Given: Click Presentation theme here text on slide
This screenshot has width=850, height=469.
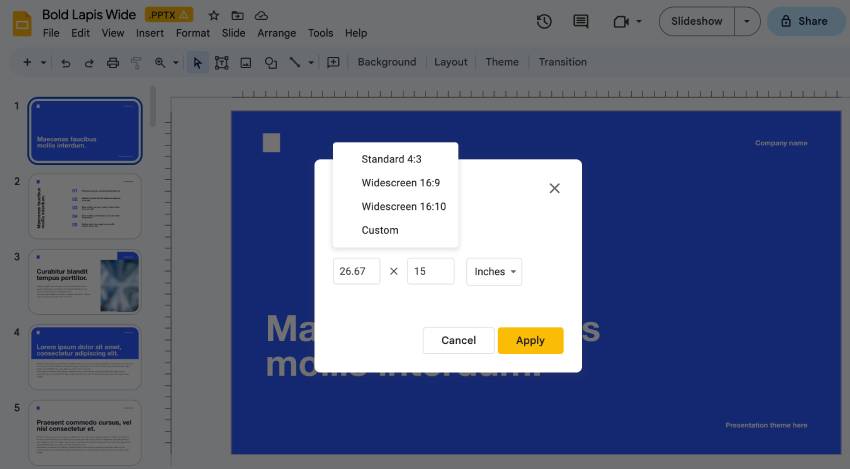Looking at the screenshot, I should point(766,426).
